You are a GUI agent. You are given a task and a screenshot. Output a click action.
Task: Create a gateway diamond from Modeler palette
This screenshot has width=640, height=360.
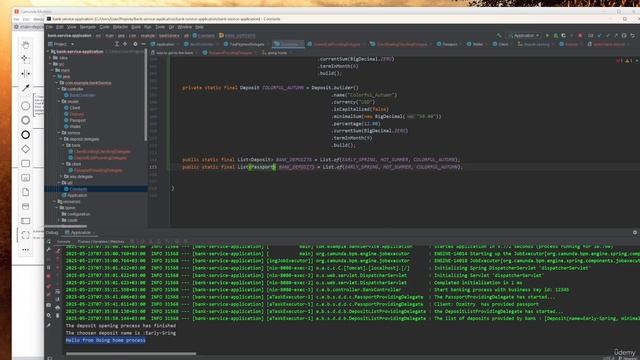(x=25, y=149)
